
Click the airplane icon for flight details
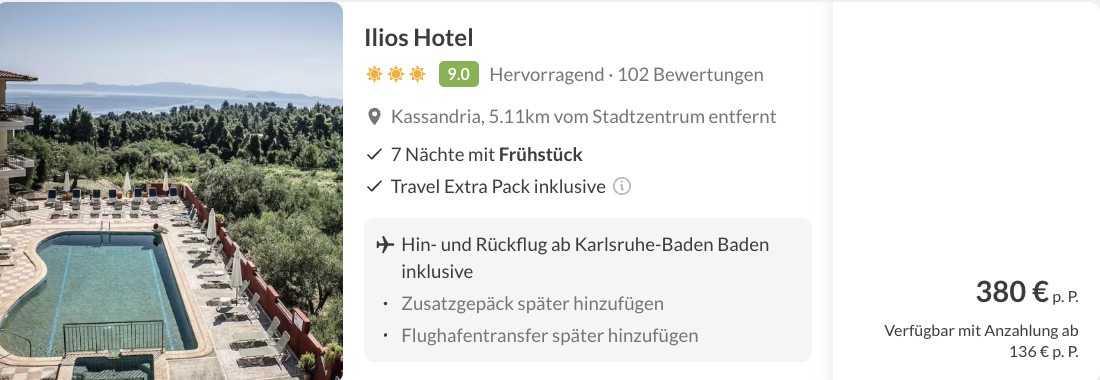(384, 245)
